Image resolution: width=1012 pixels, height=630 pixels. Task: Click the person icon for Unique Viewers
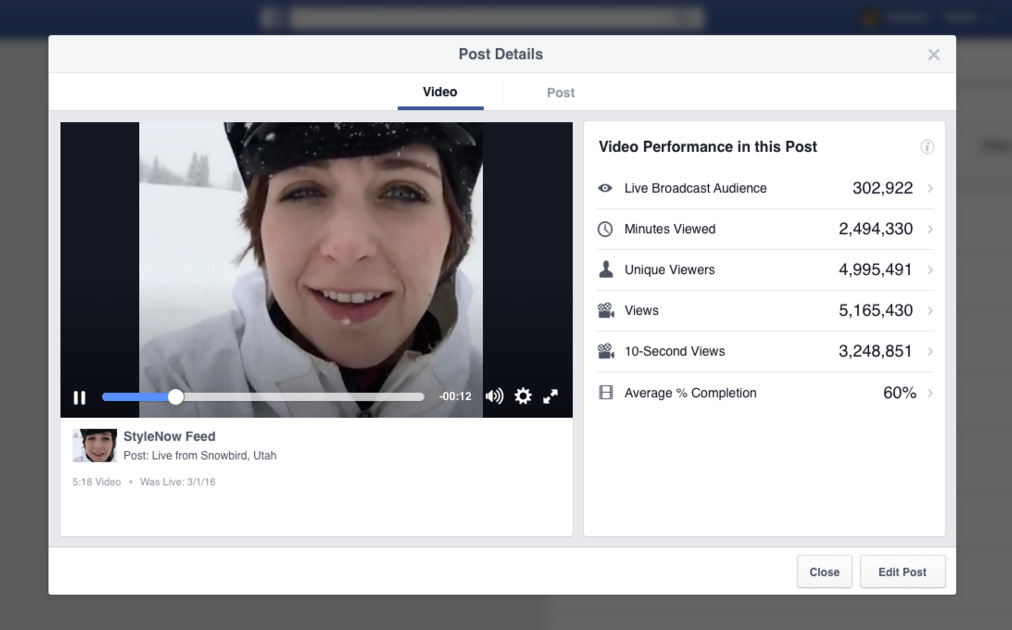(605, 269)
